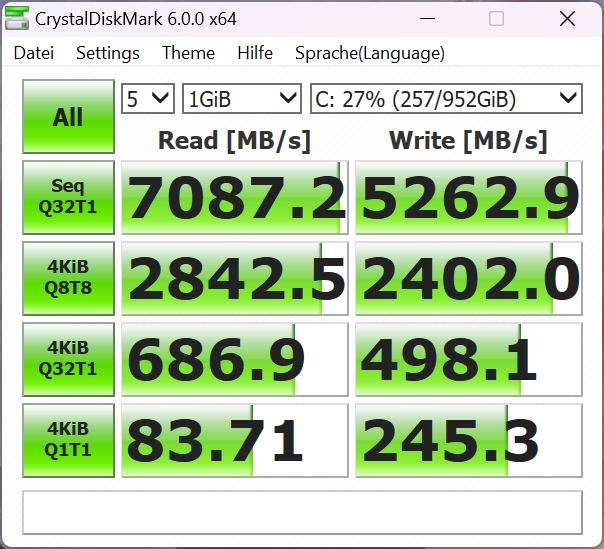Image resolution: width=604 pixels, height=549 pixels.
Task: Click the CrystalDiskMark app icon in title bar
Action: click(x=17, y=18)
